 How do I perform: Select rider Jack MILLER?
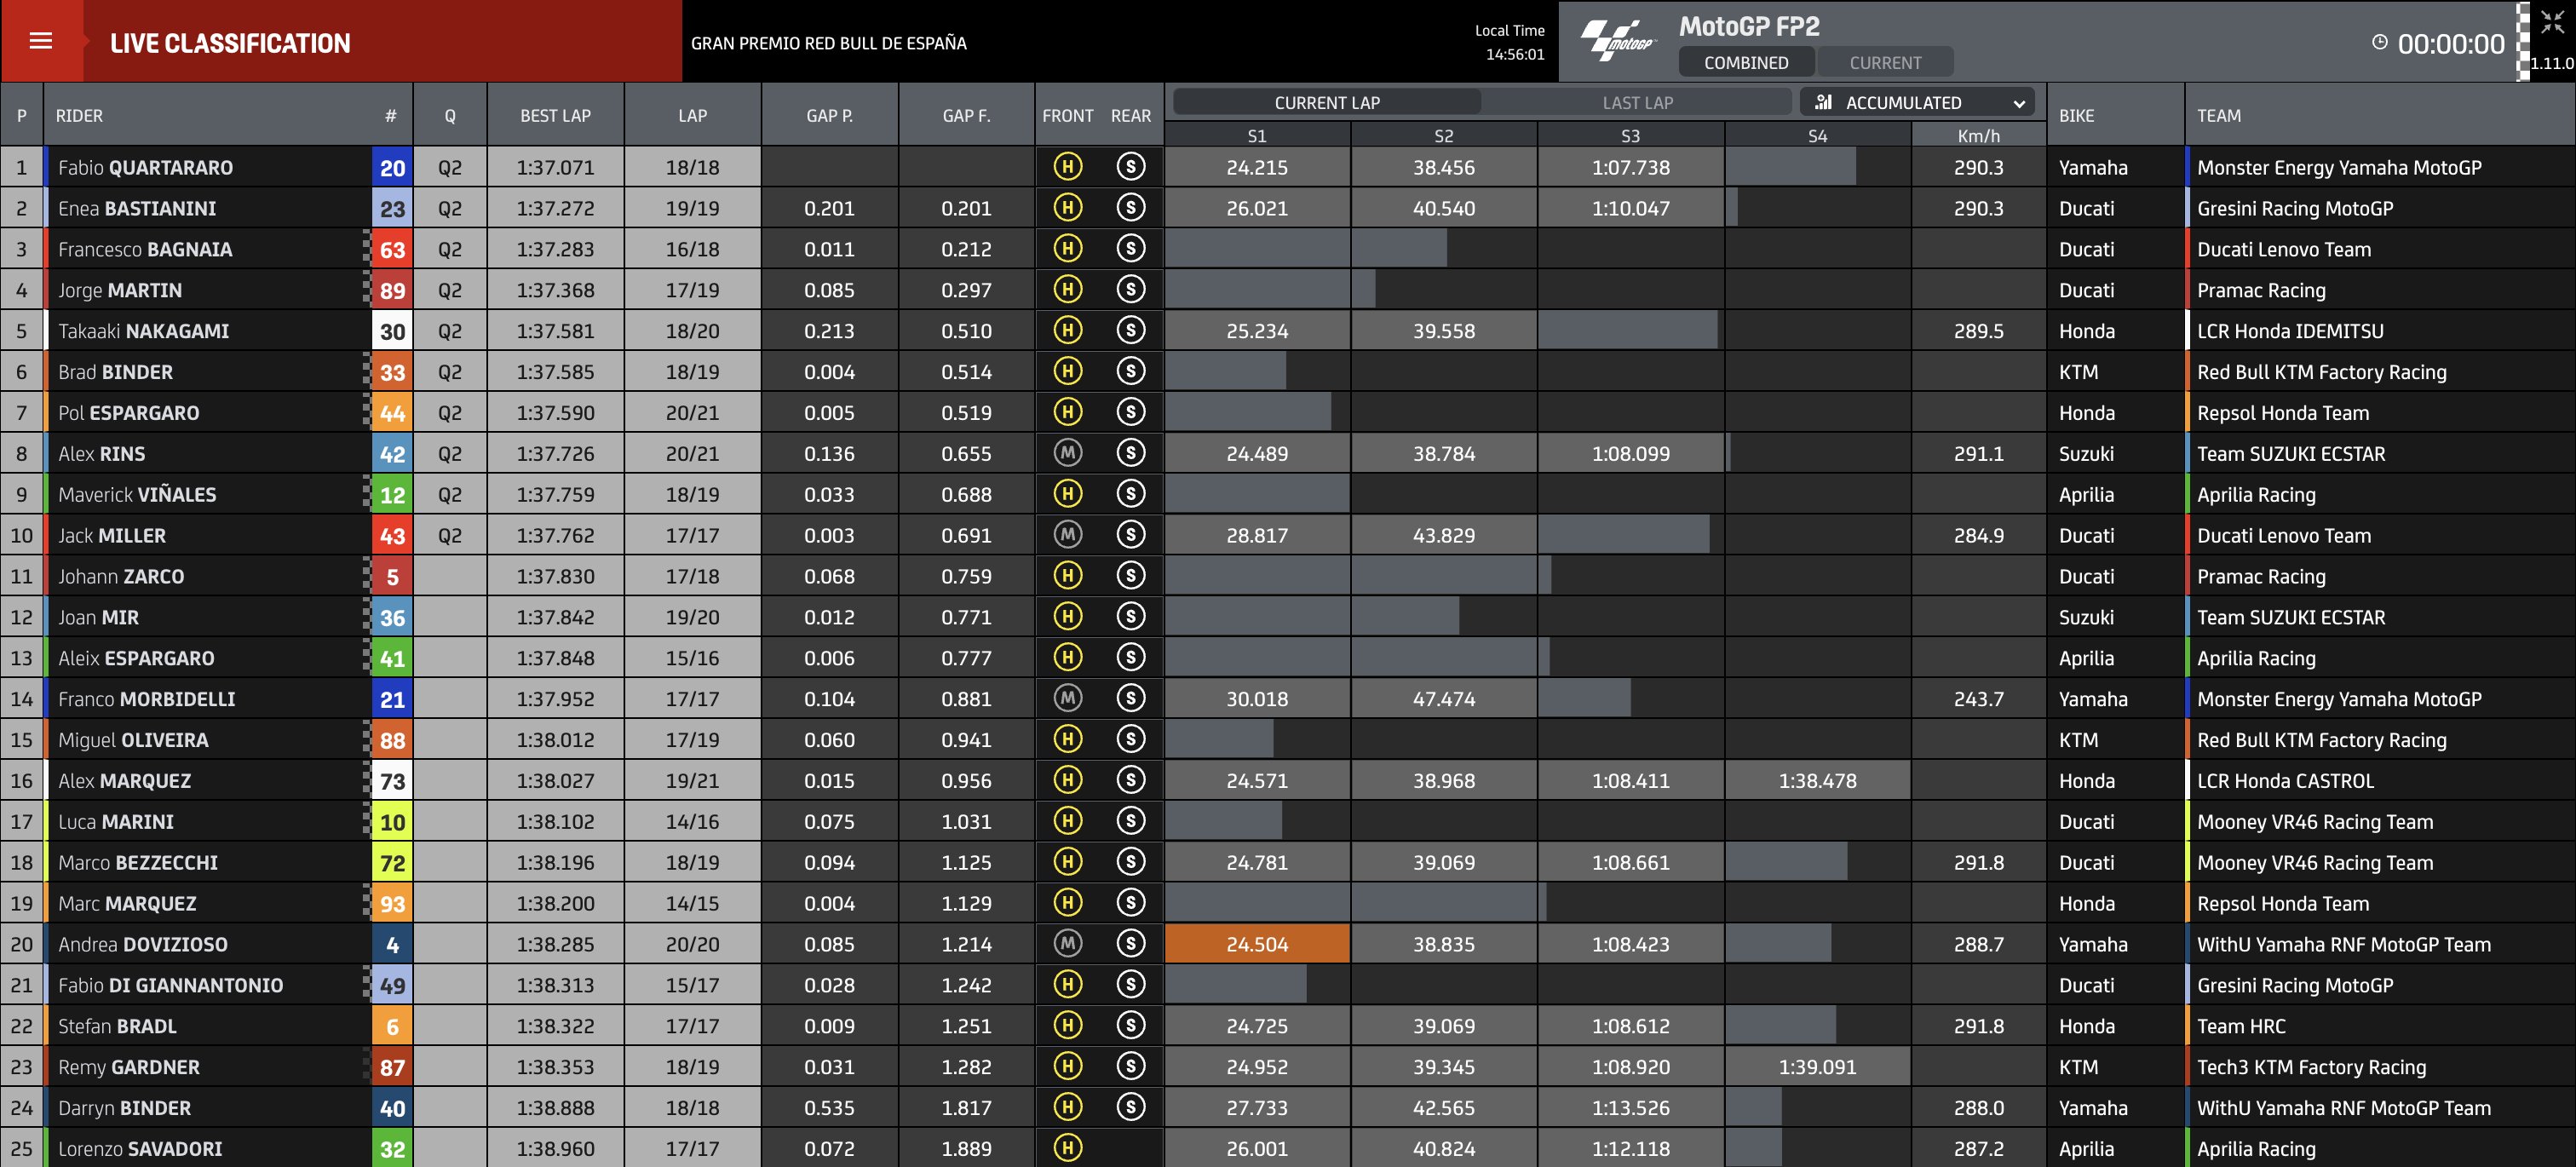click(x=112, y=535)
